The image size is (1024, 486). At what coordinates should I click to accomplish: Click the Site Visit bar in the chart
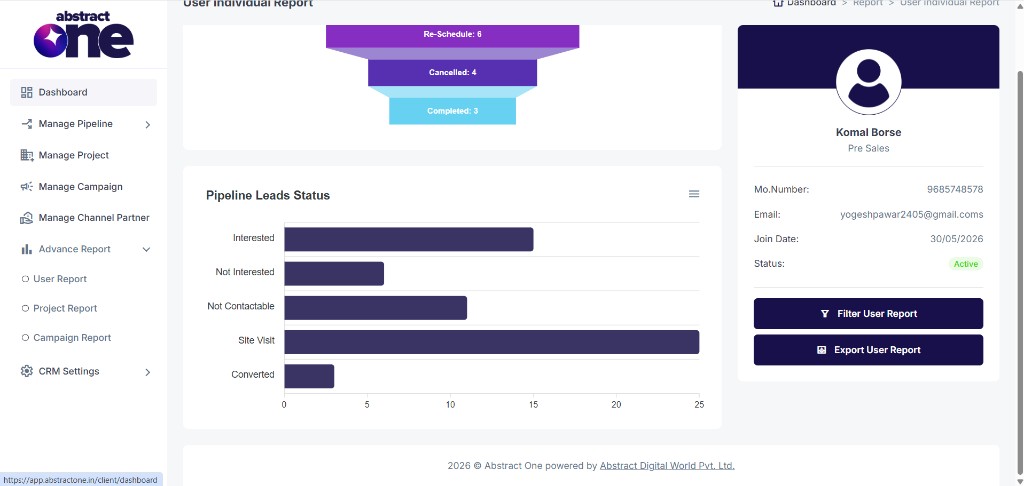[x=492, y=342]
